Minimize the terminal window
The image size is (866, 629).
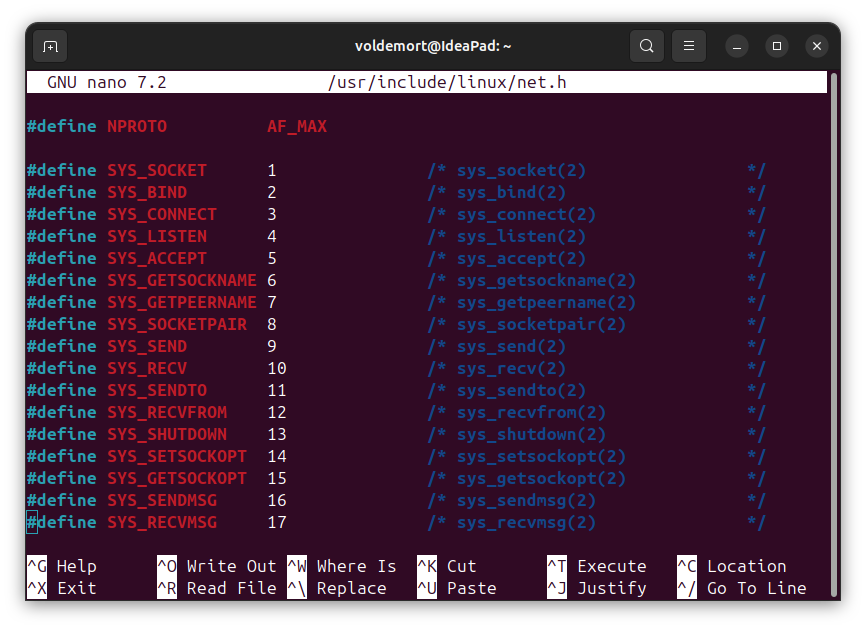pos(737,46)
